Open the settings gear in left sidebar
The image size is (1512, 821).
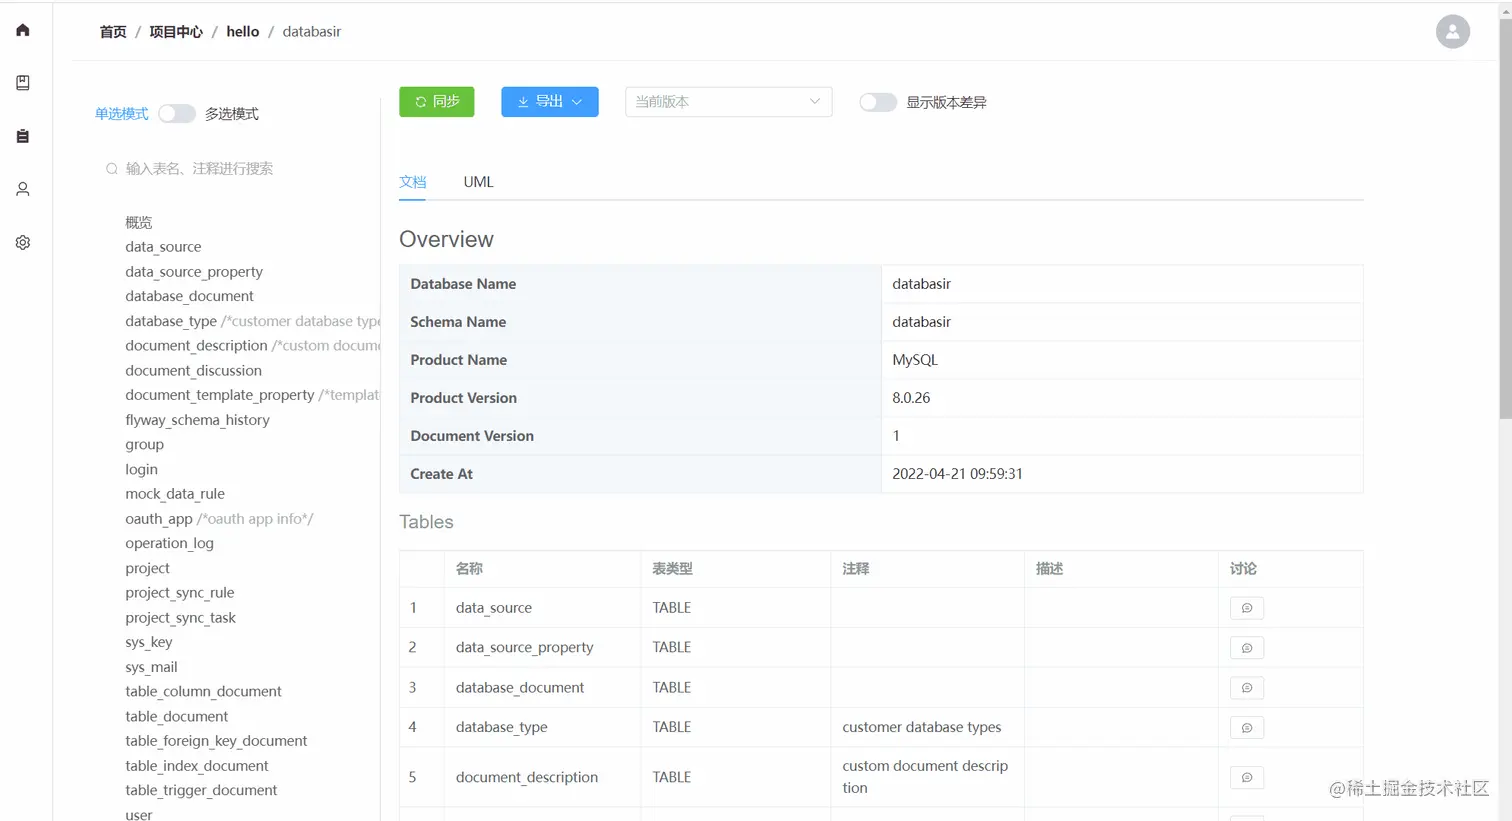coord(23,242)
